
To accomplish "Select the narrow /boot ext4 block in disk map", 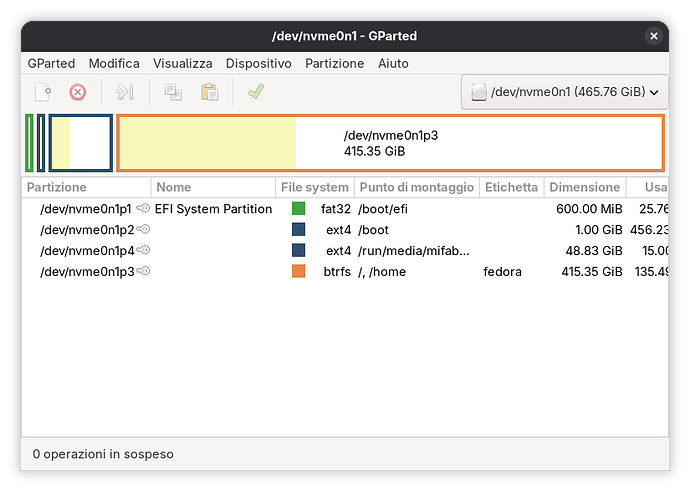I will 41,143.
